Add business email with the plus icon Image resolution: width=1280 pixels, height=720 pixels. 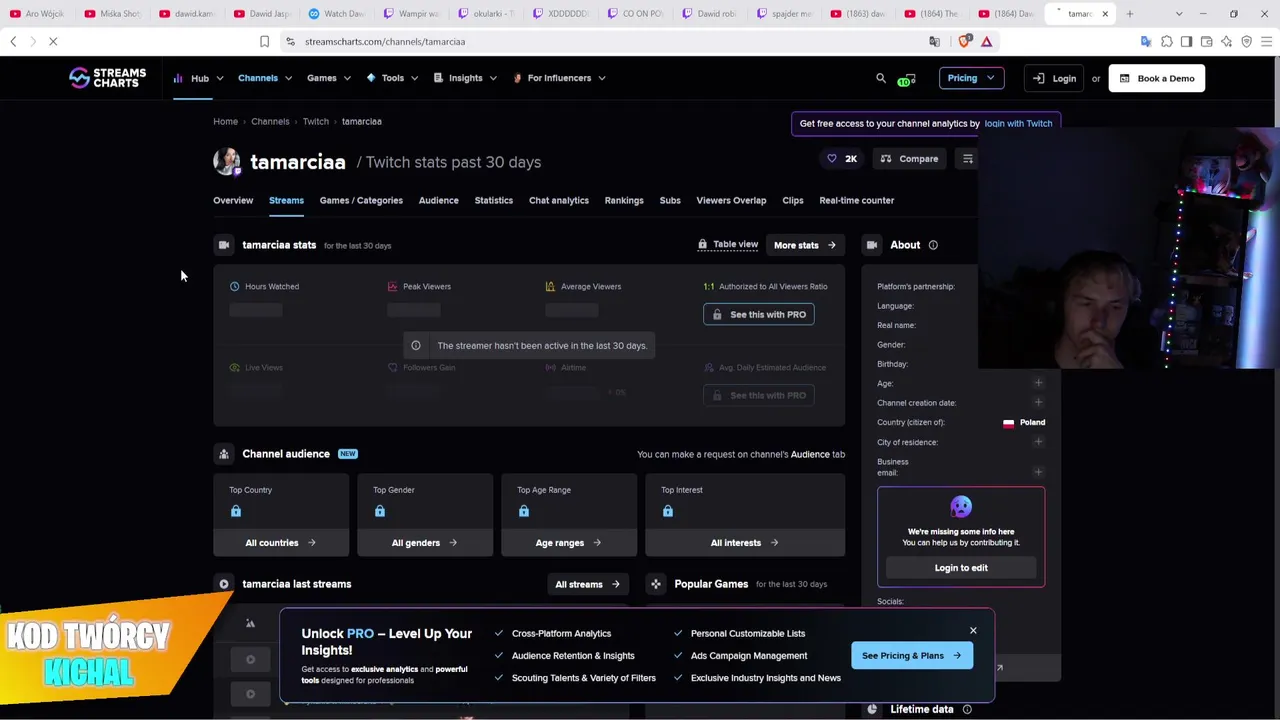[1038, 472]
